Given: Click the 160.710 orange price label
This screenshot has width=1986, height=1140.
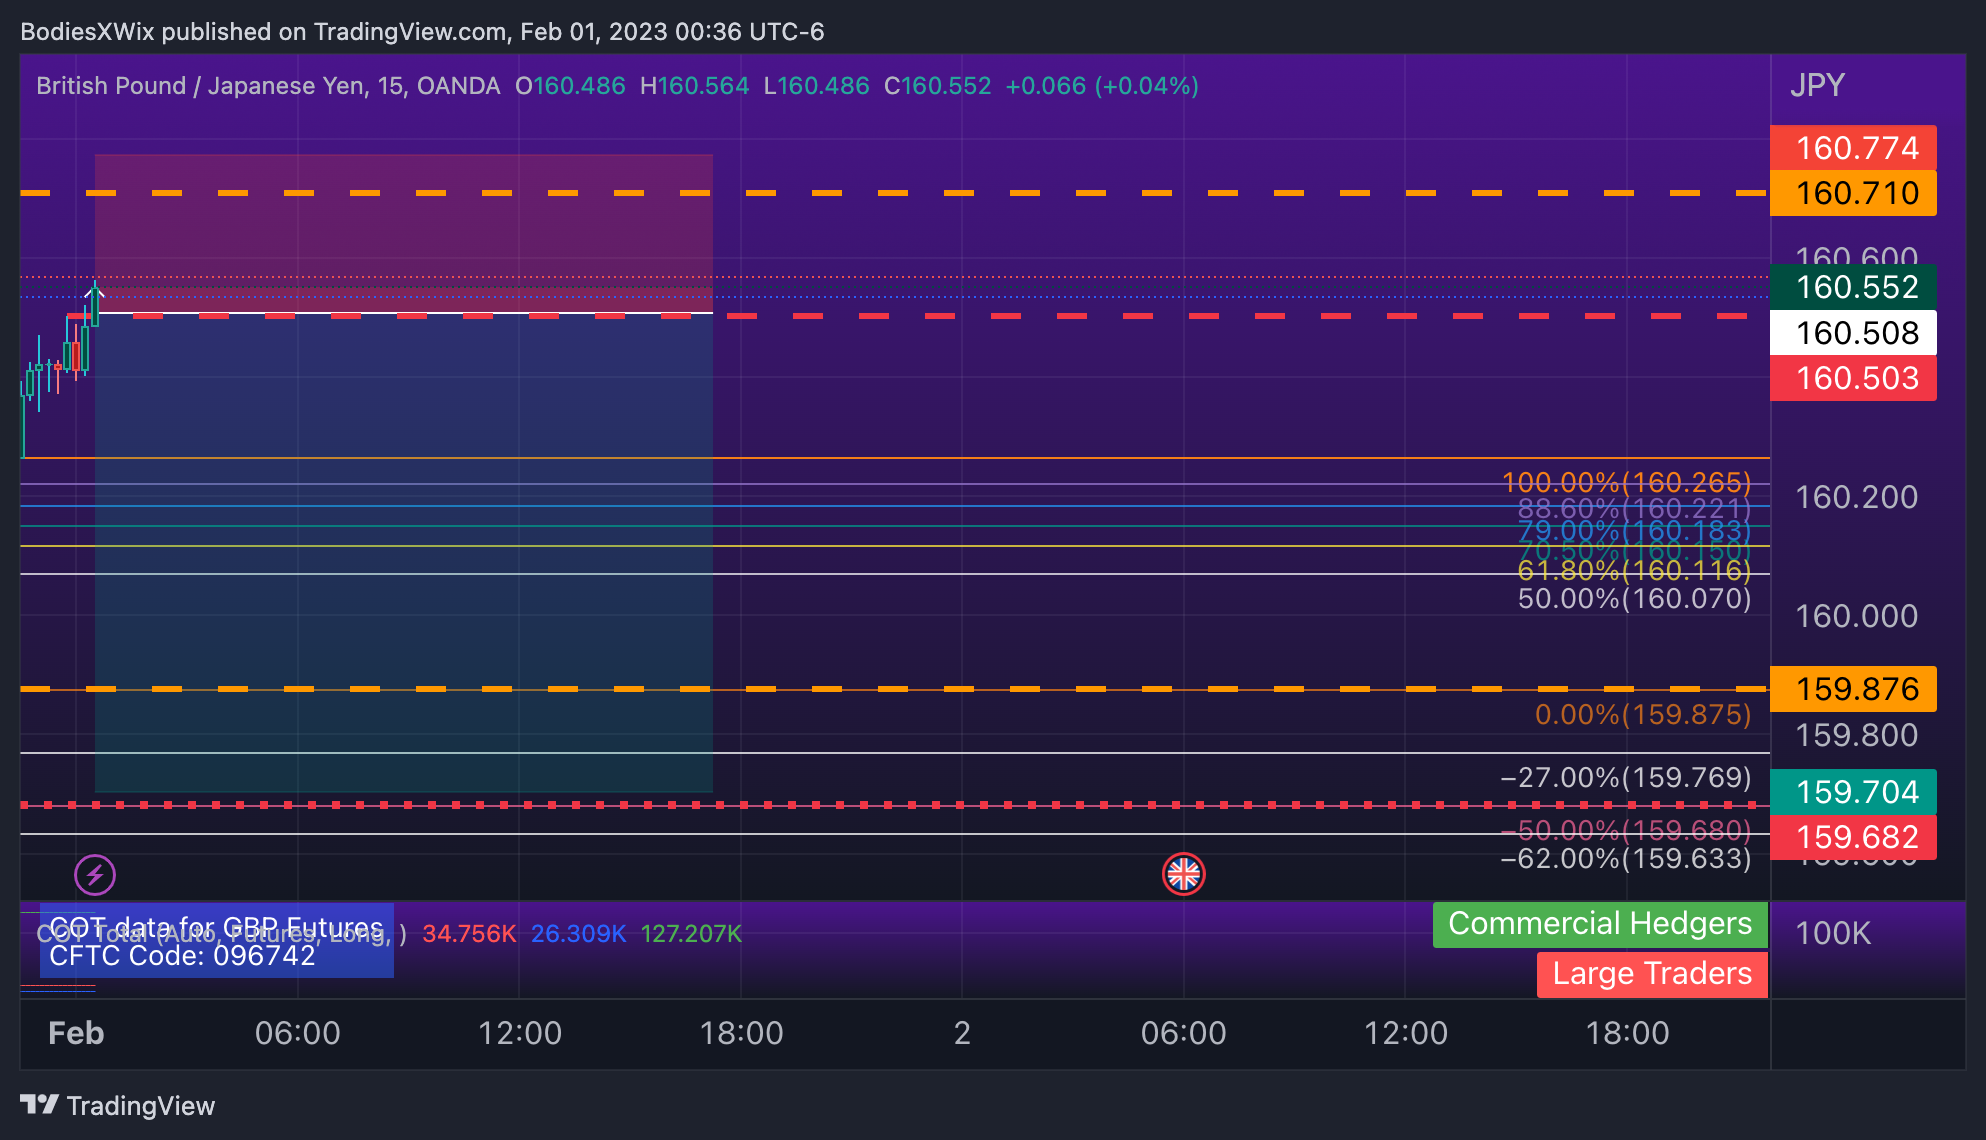Looking at the screenshot, I should (x=1853, y=193).
